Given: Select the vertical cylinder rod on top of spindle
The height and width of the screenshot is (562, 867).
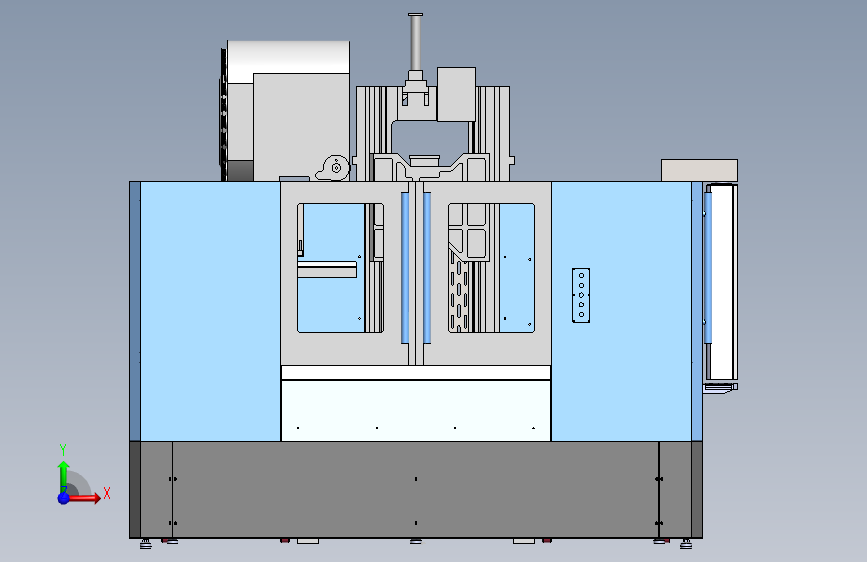Looking at the screenshot, I should (416, 42).
